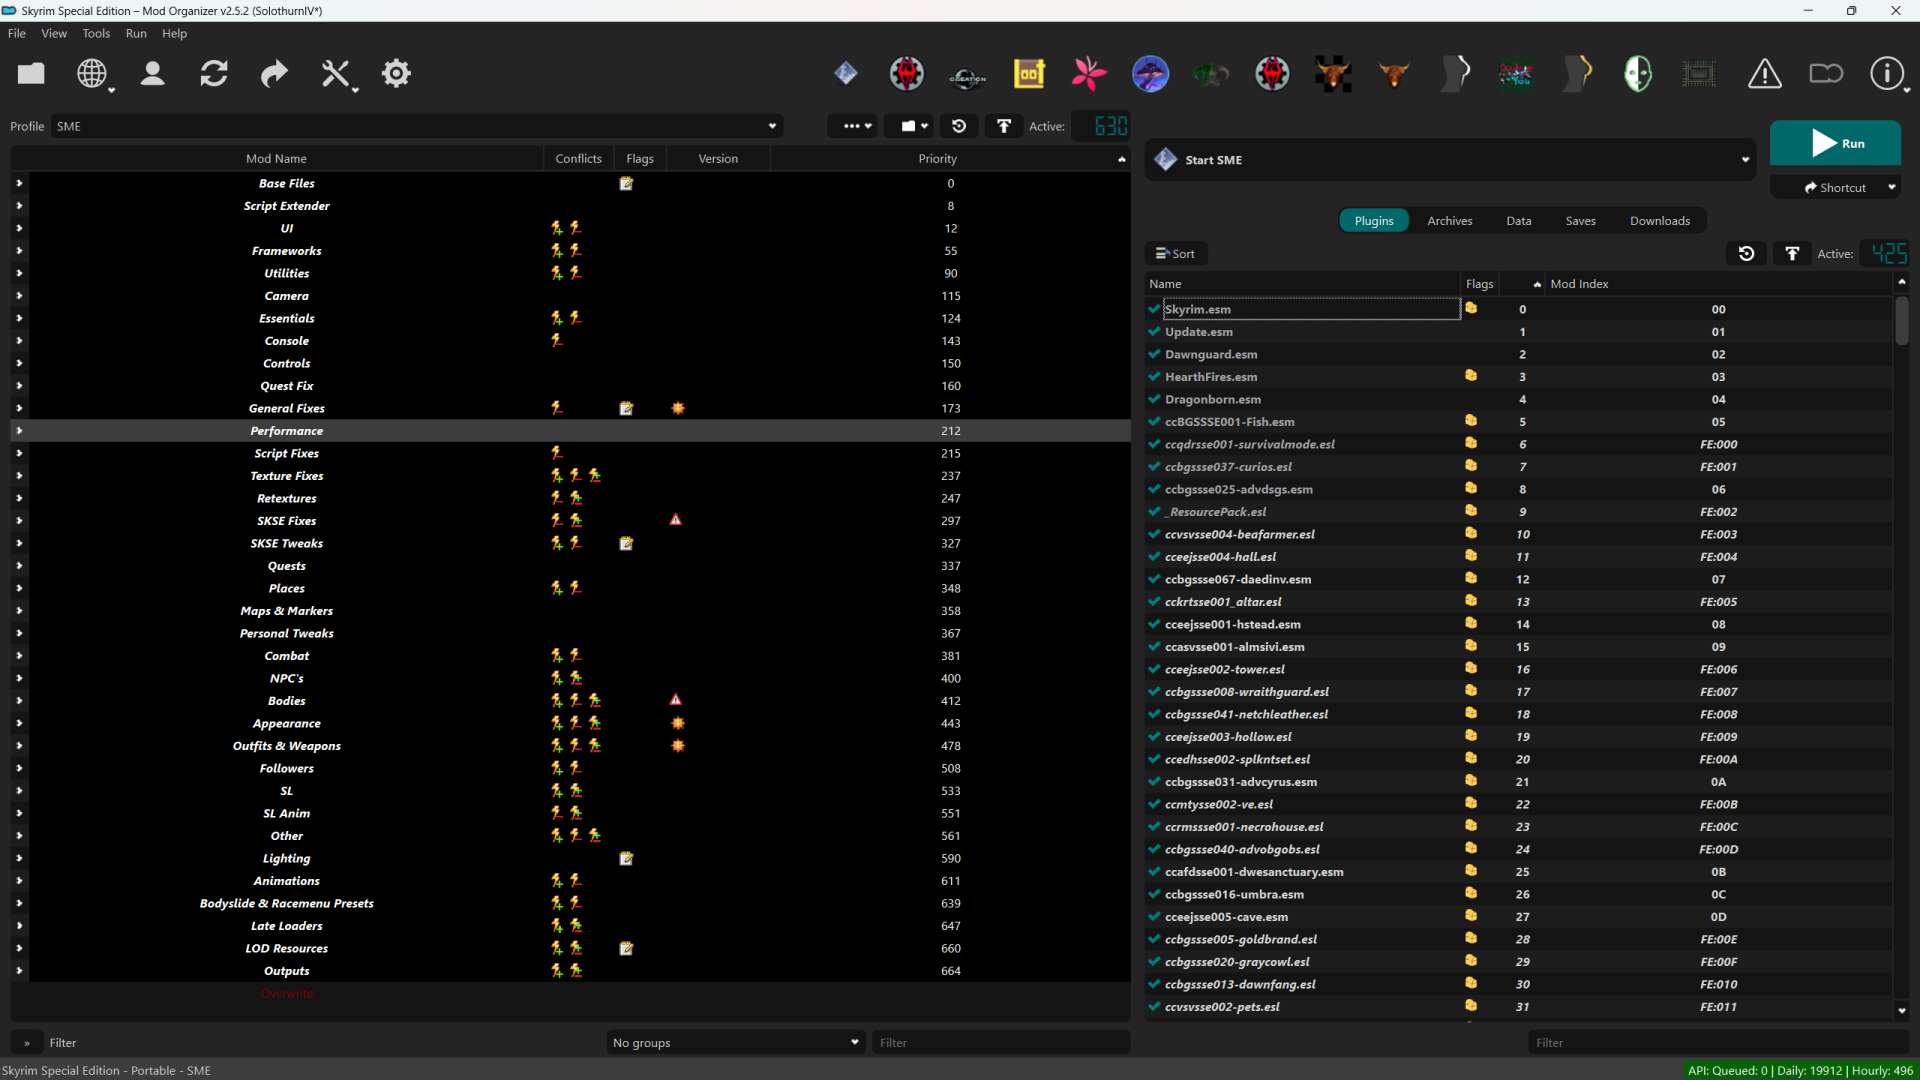This screenshot has height=1080, width=1920.
Task: Click the yellow square app shortcut icon
Action: (1029, 74)
